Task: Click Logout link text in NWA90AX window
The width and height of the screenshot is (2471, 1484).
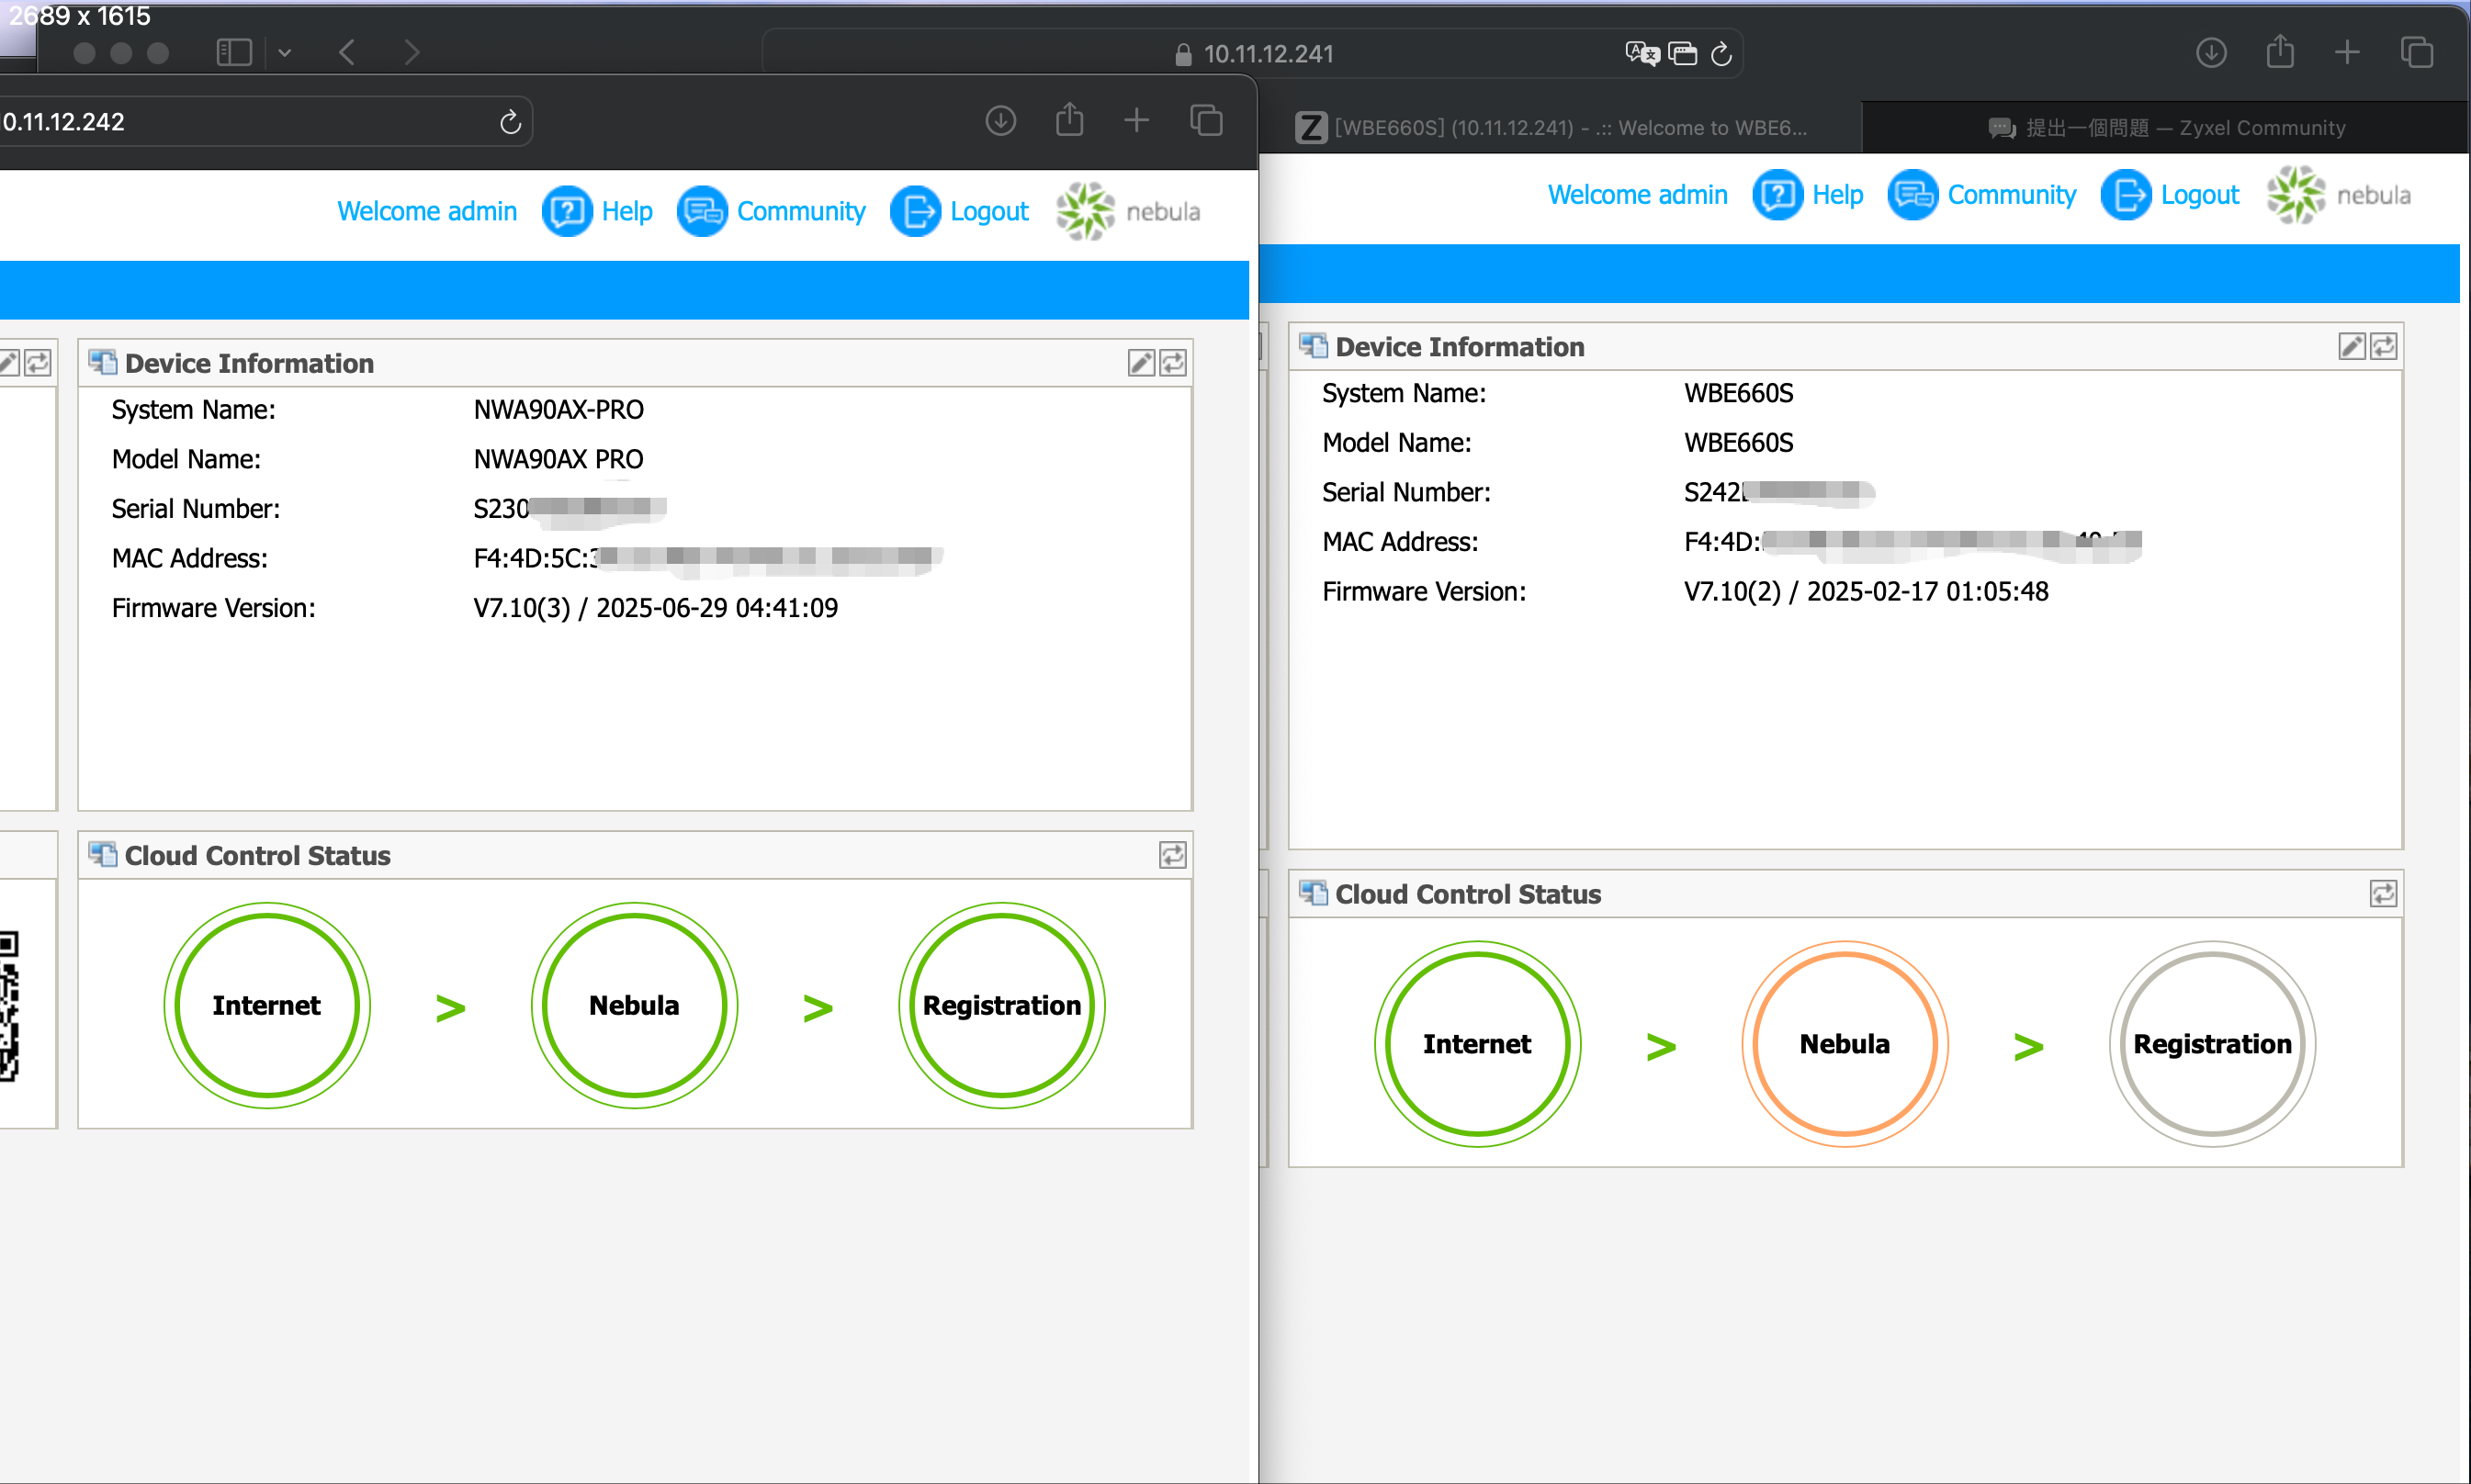Action: (989, 212)
